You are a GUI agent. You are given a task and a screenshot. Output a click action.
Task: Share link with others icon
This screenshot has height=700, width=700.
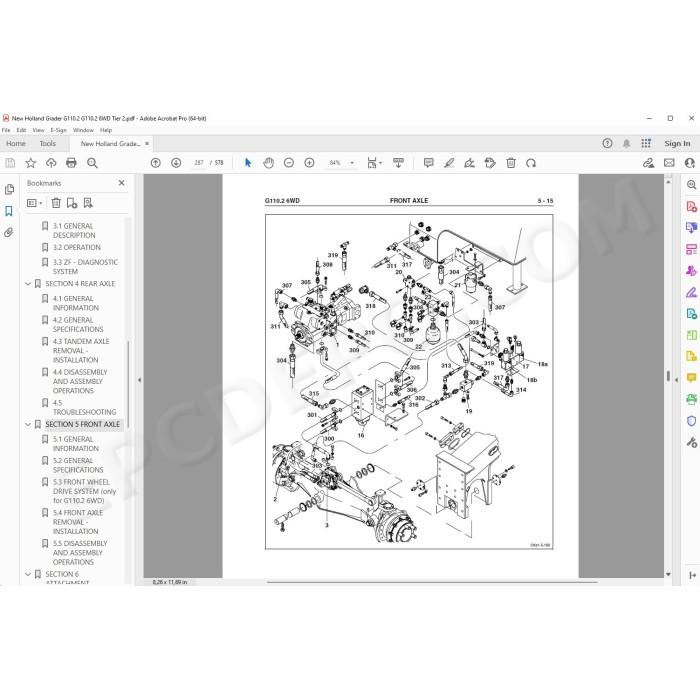tap(649, 163)
